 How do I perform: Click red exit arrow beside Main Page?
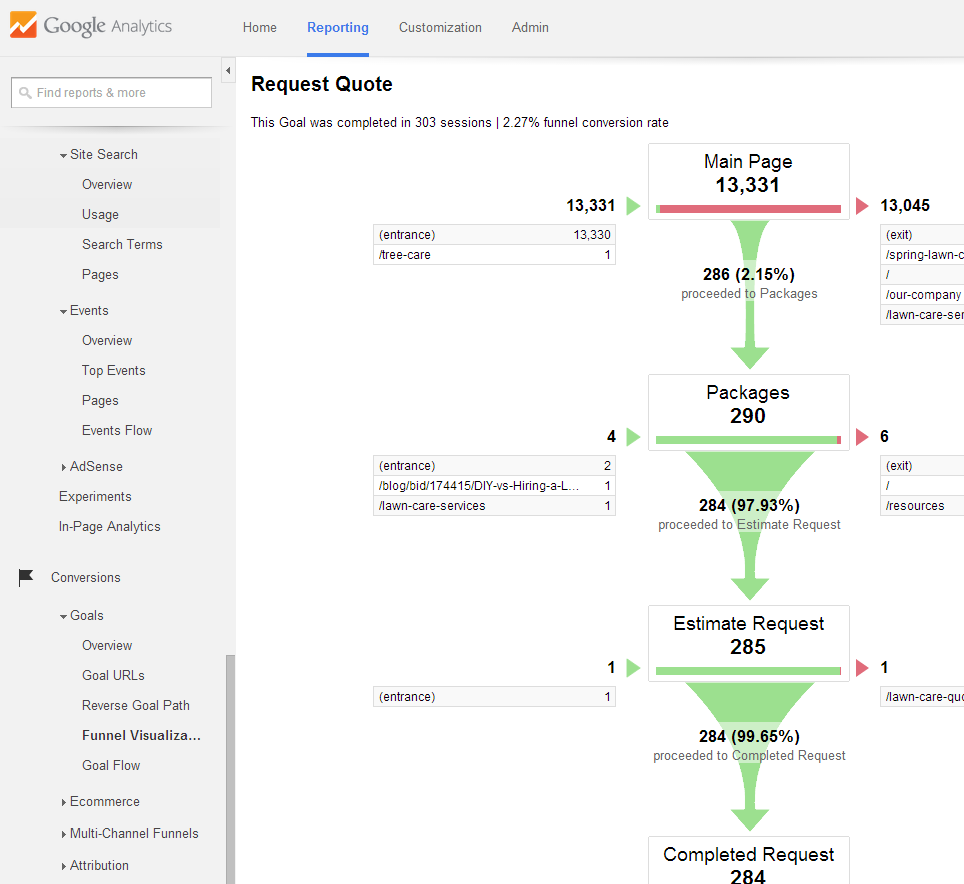[x=862, y=206]
